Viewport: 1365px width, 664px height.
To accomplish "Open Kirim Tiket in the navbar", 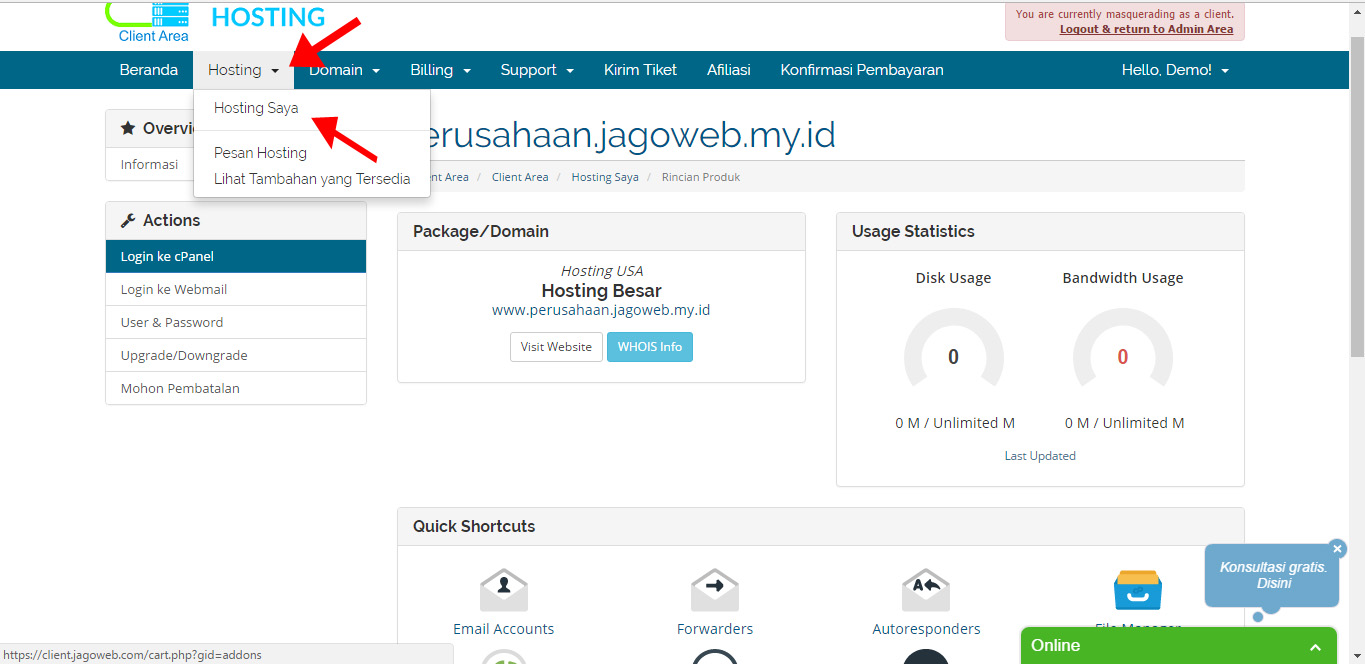I will click(640, 70).
